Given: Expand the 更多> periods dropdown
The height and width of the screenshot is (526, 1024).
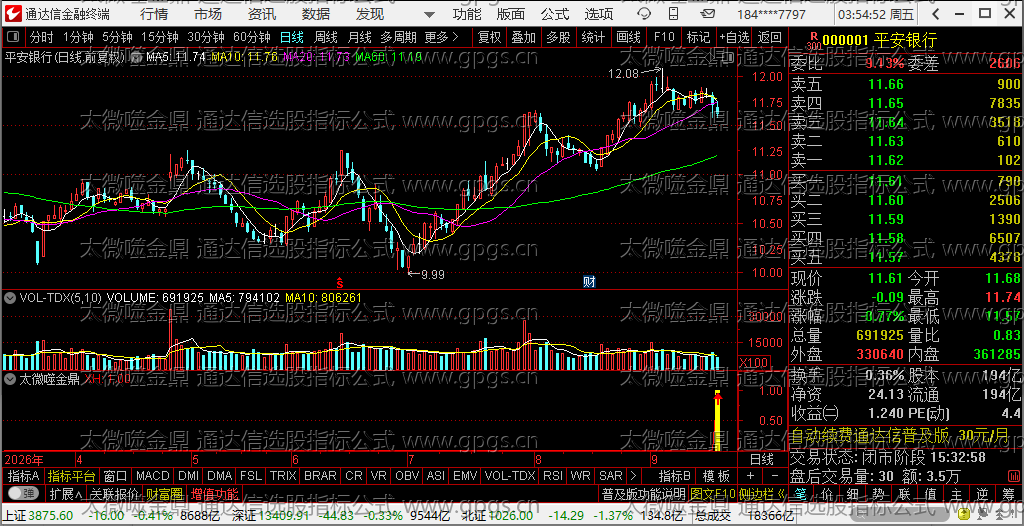Looking at the screenshot, I should click(x=441, y=37).
